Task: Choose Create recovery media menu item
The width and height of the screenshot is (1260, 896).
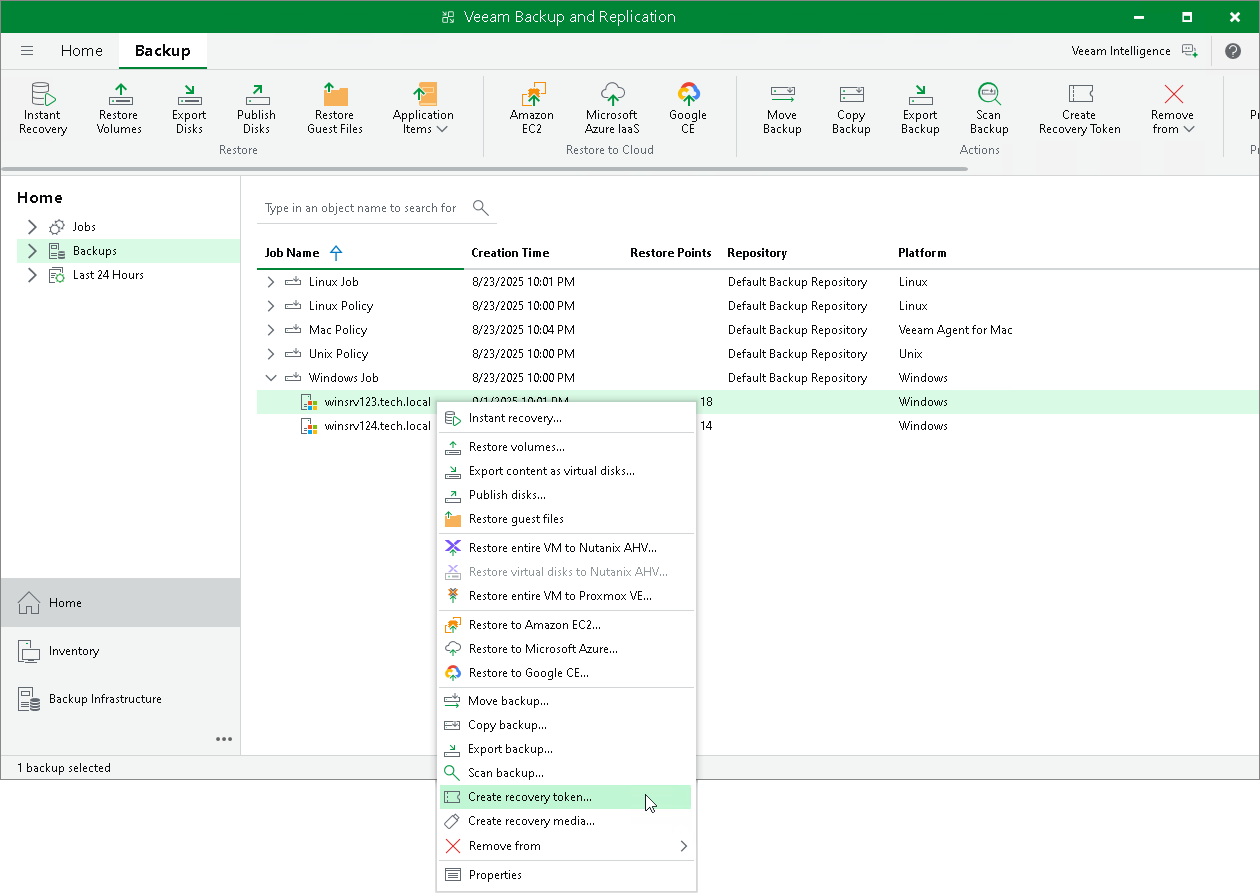Action: click(x=566, y=821)
